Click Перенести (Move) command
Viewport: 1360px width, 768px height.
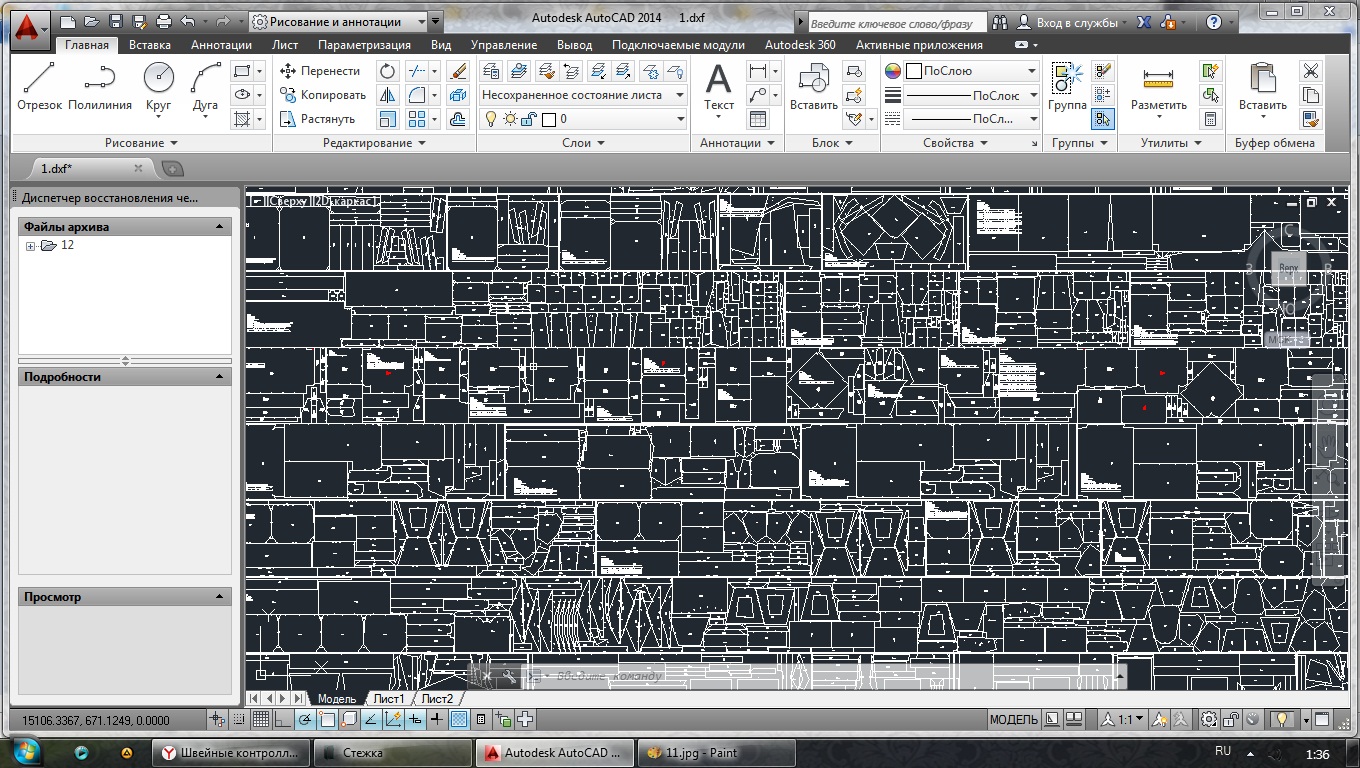point(319,71)
